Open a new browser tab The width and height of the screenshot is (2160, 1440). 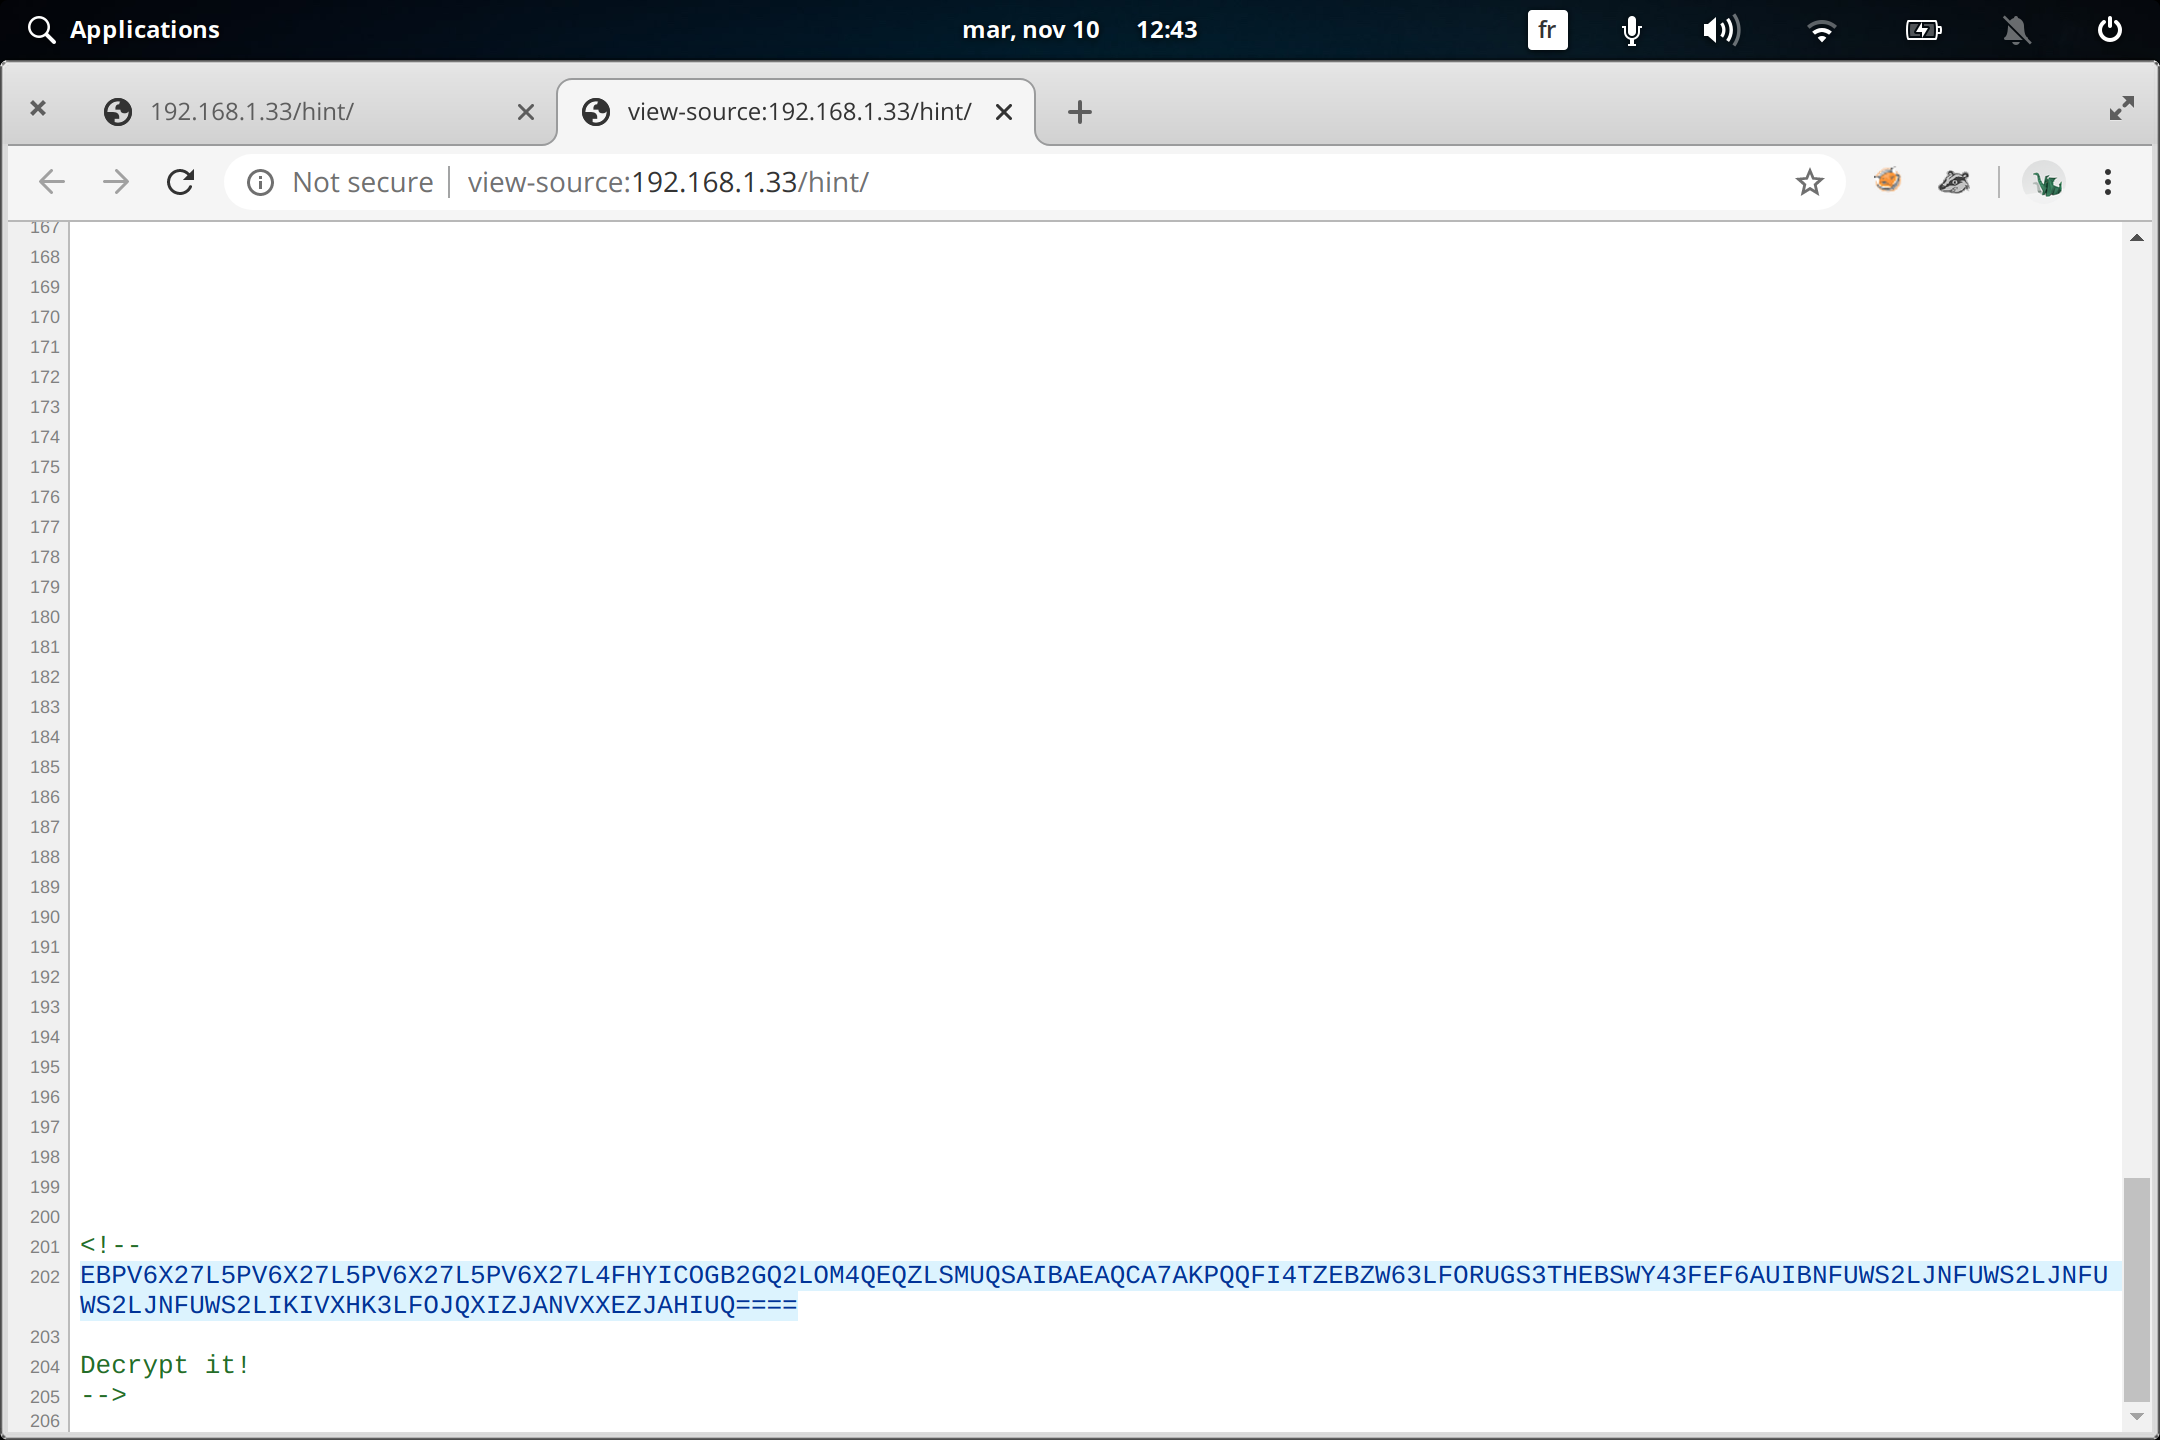coord(1079,111)
